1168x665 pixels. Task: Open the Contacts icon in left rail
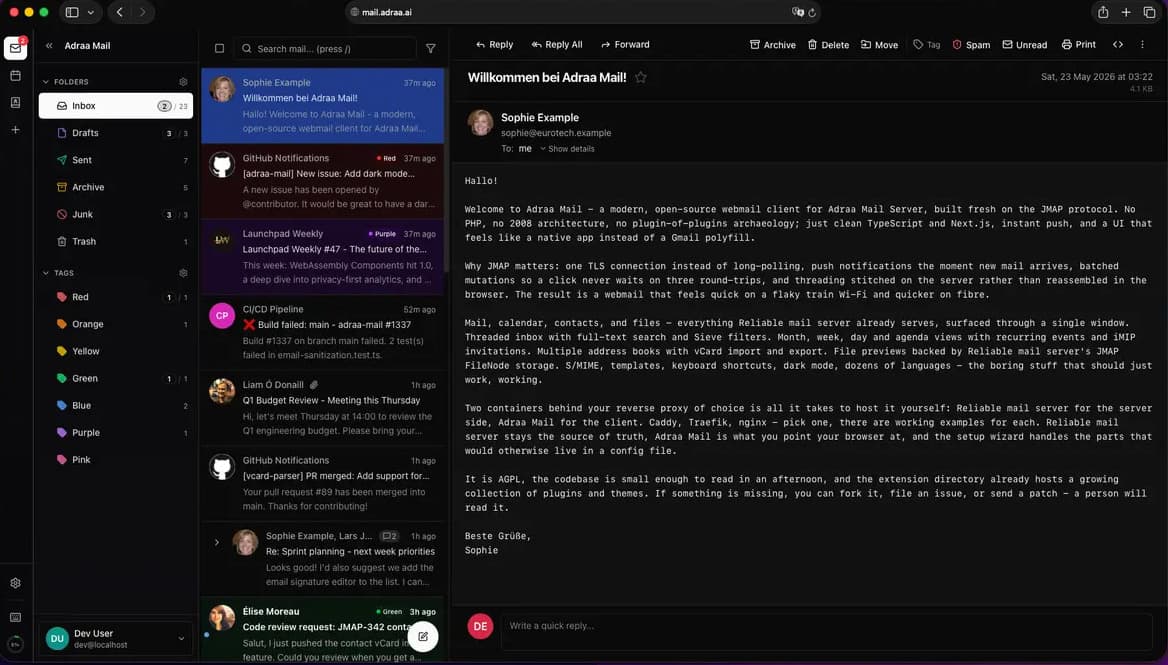click(x=16, y=103)
